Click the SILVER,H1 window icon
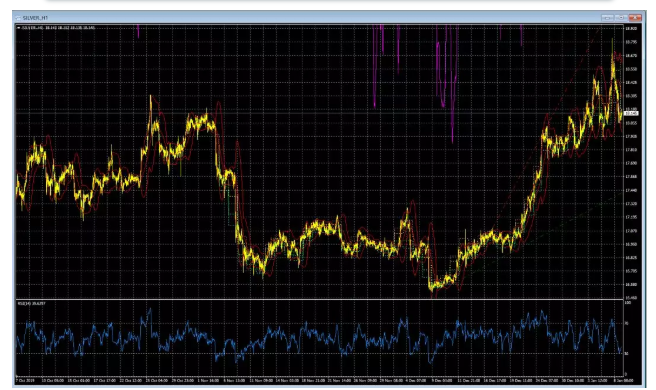The height and width of the screenshot is (390, 656). click(x=18, y=18)
